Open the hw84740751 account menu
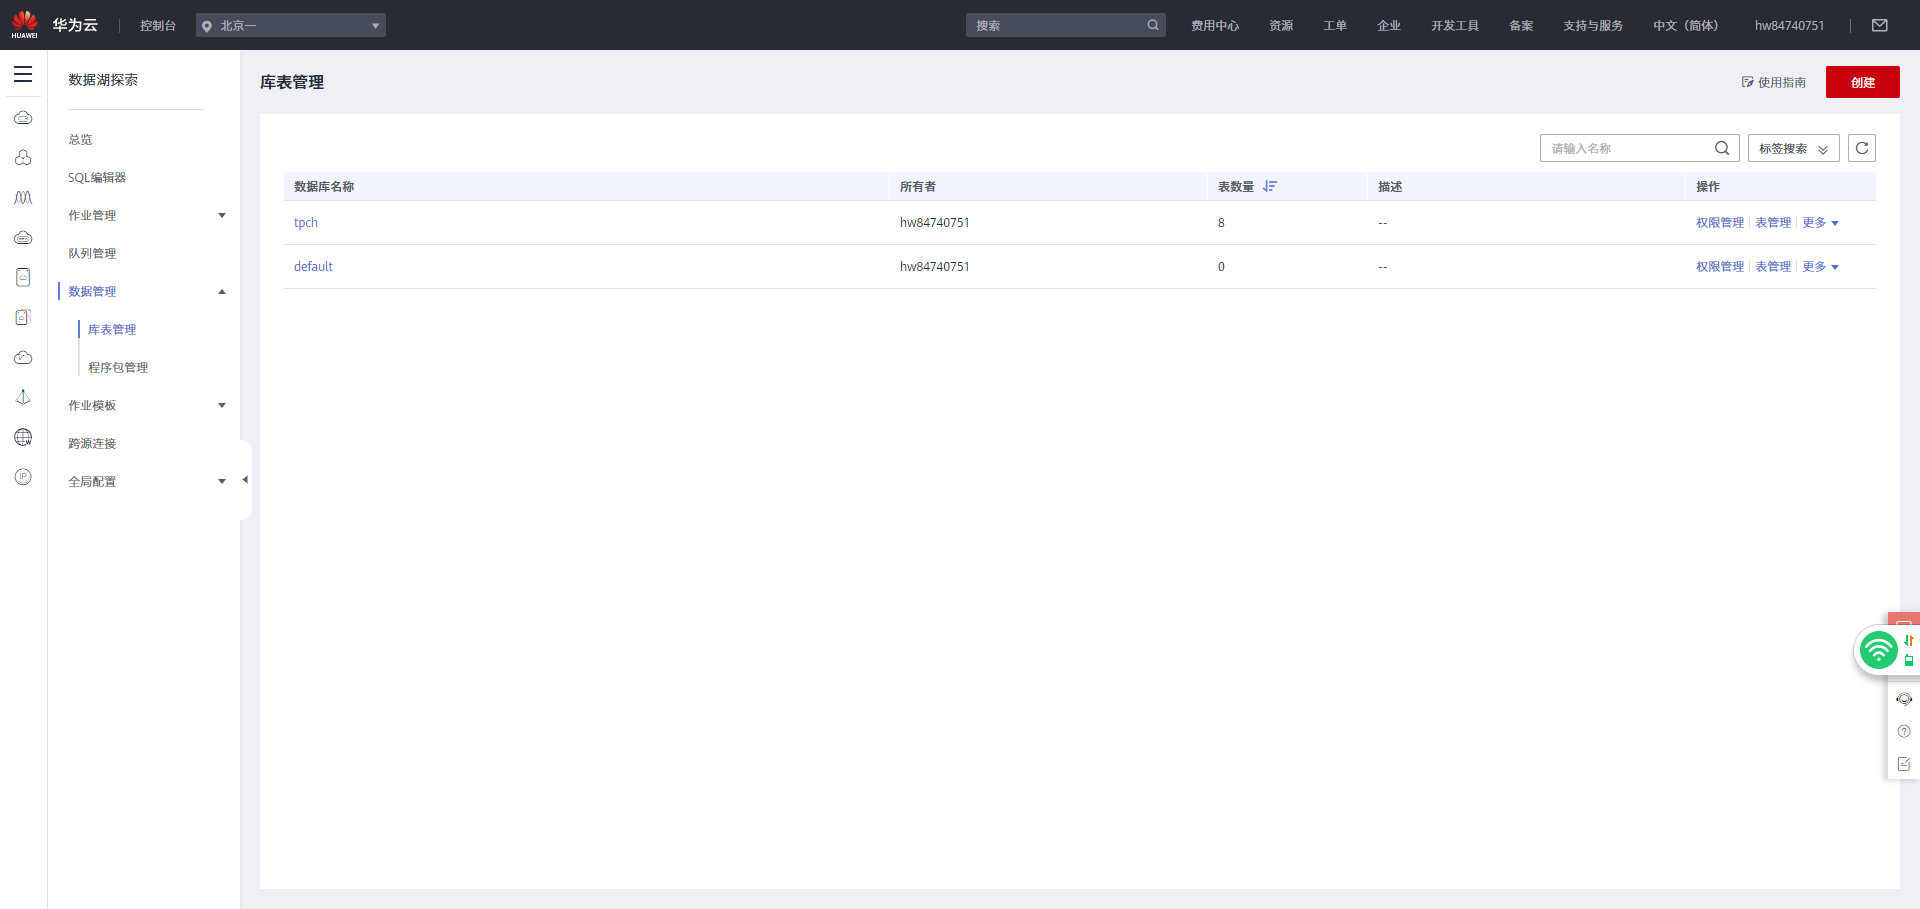 point(1789,25)
